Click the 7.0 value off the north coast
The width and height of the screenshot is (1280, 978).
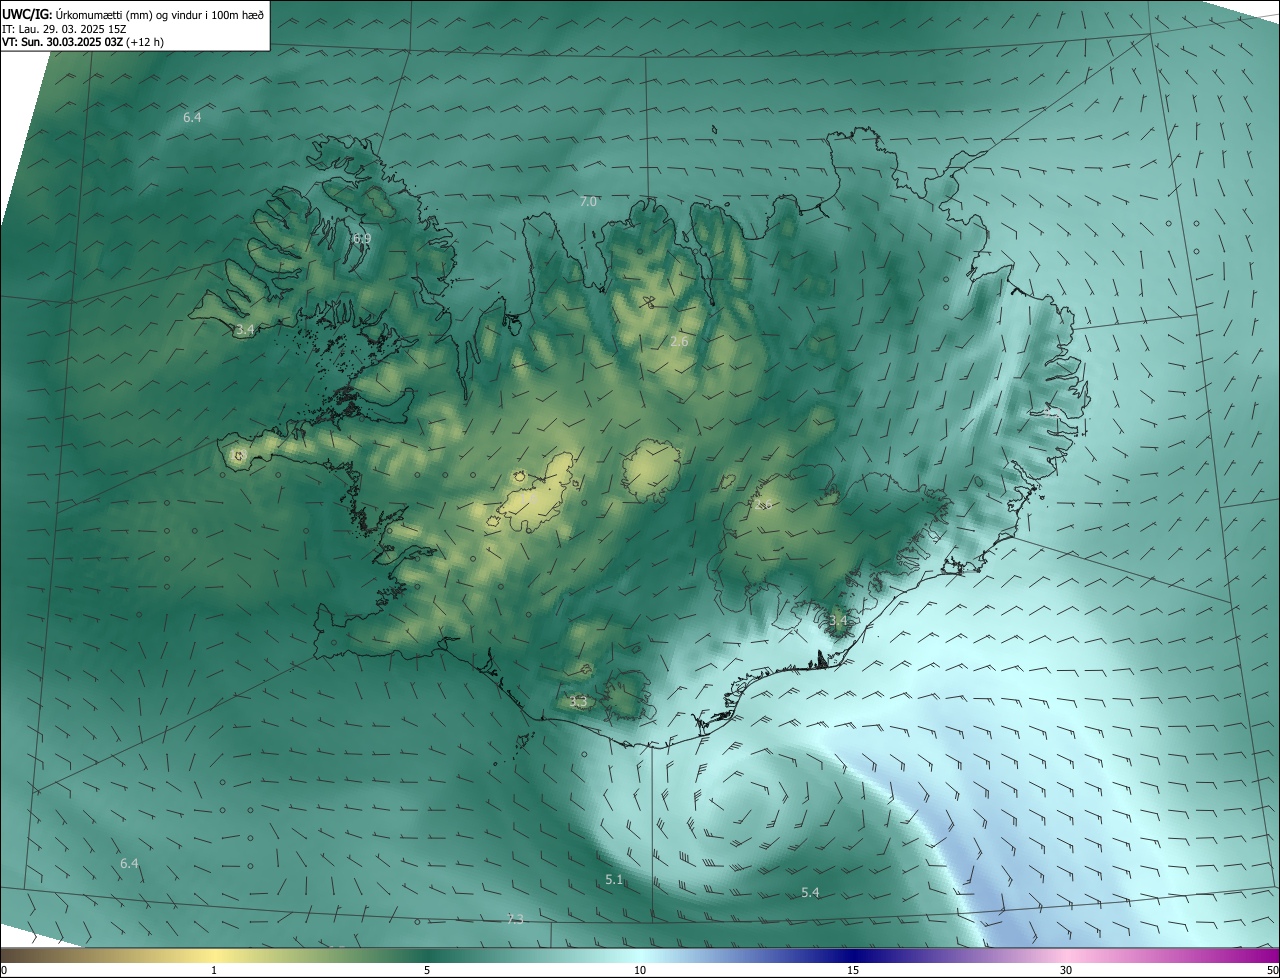click(x=588, y=202)
